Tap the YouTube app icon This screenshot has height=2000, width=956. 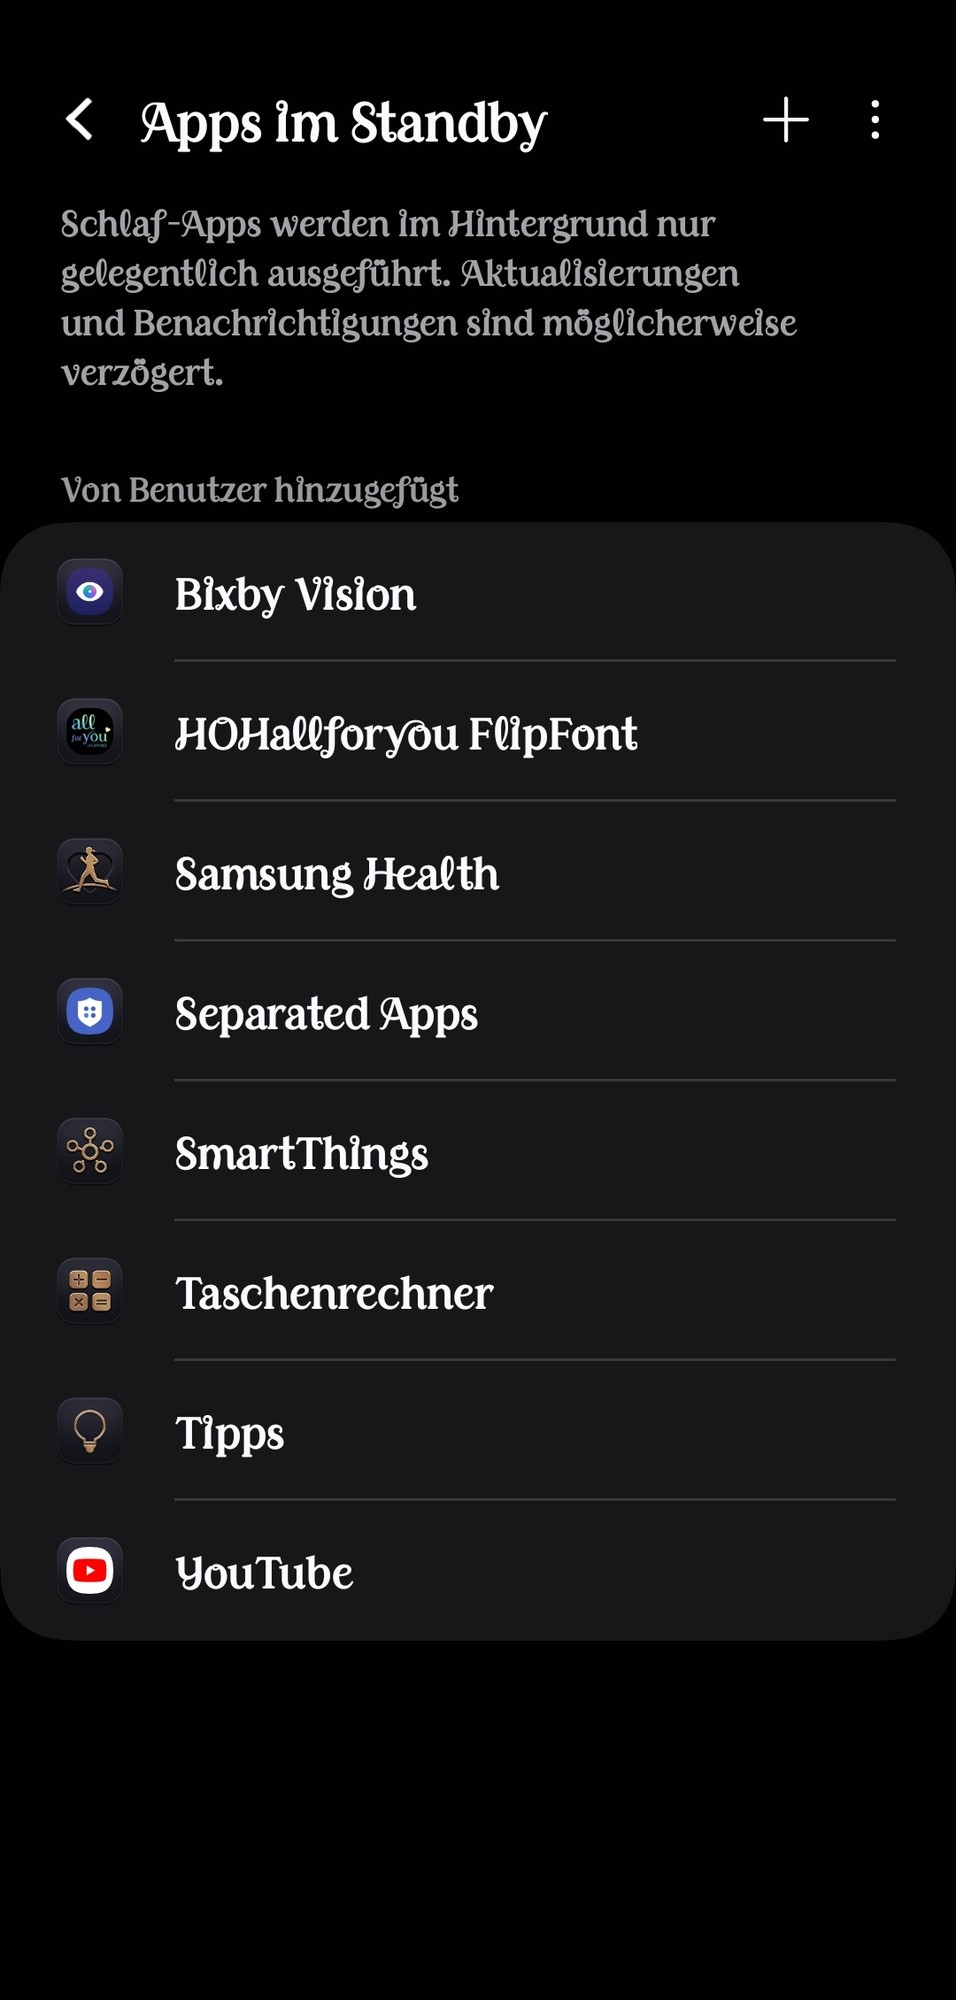[x=90, y=1571]
